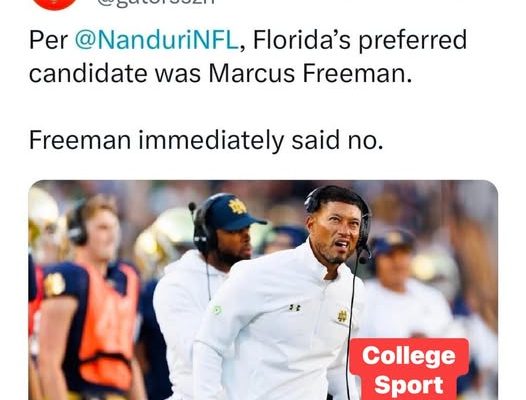526x400 pixels.
Task: Click the red profile avatar at top
Action: (55, 4)
